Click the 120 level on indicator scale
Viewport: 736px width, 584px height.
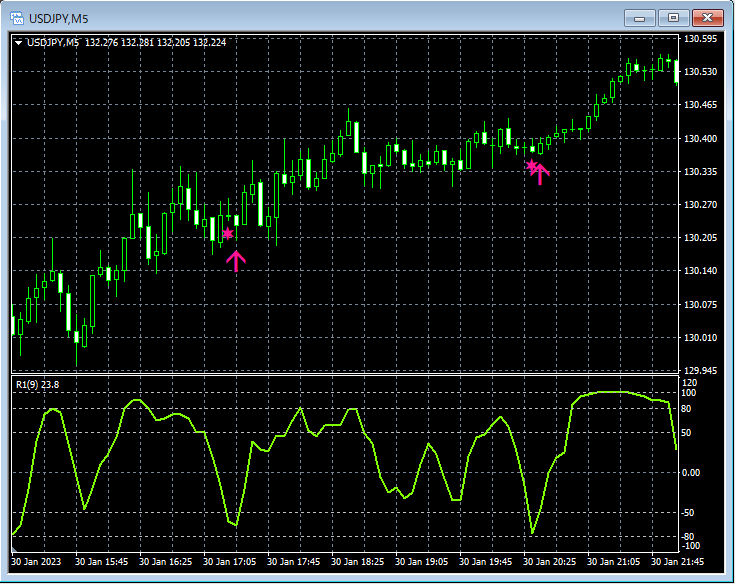point(690,383)
